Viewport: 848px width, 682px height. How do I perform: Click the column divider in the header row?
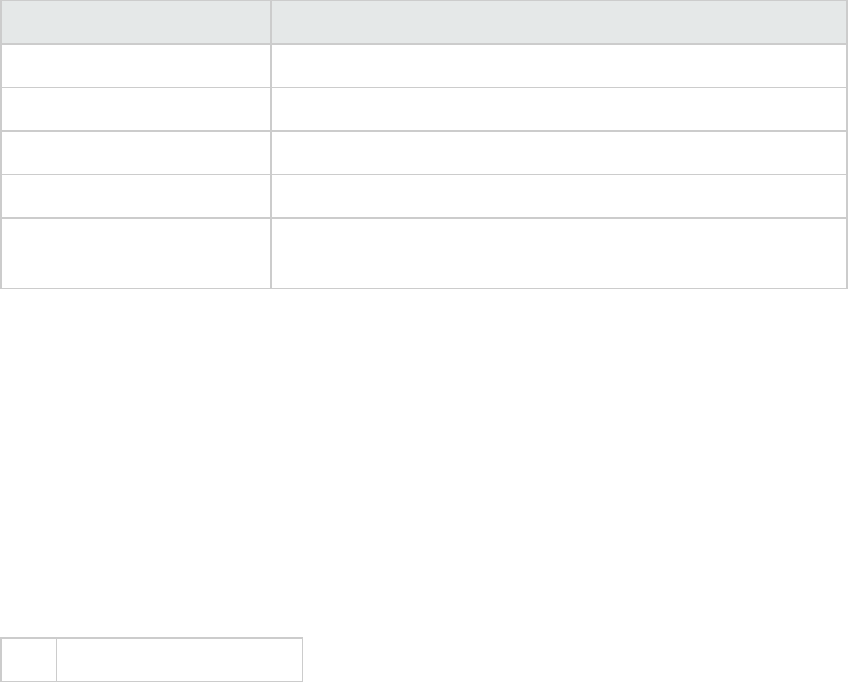pyautogui.click(x=271, y=21)
